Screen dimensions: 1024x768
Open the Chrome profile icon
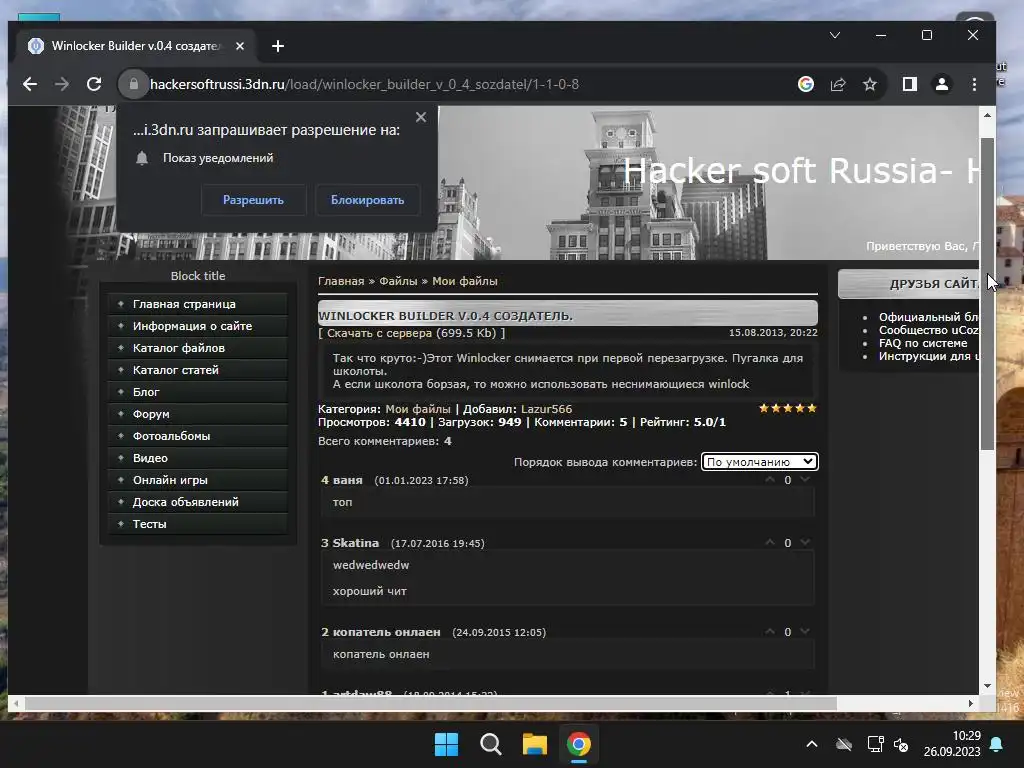[942, 84]
